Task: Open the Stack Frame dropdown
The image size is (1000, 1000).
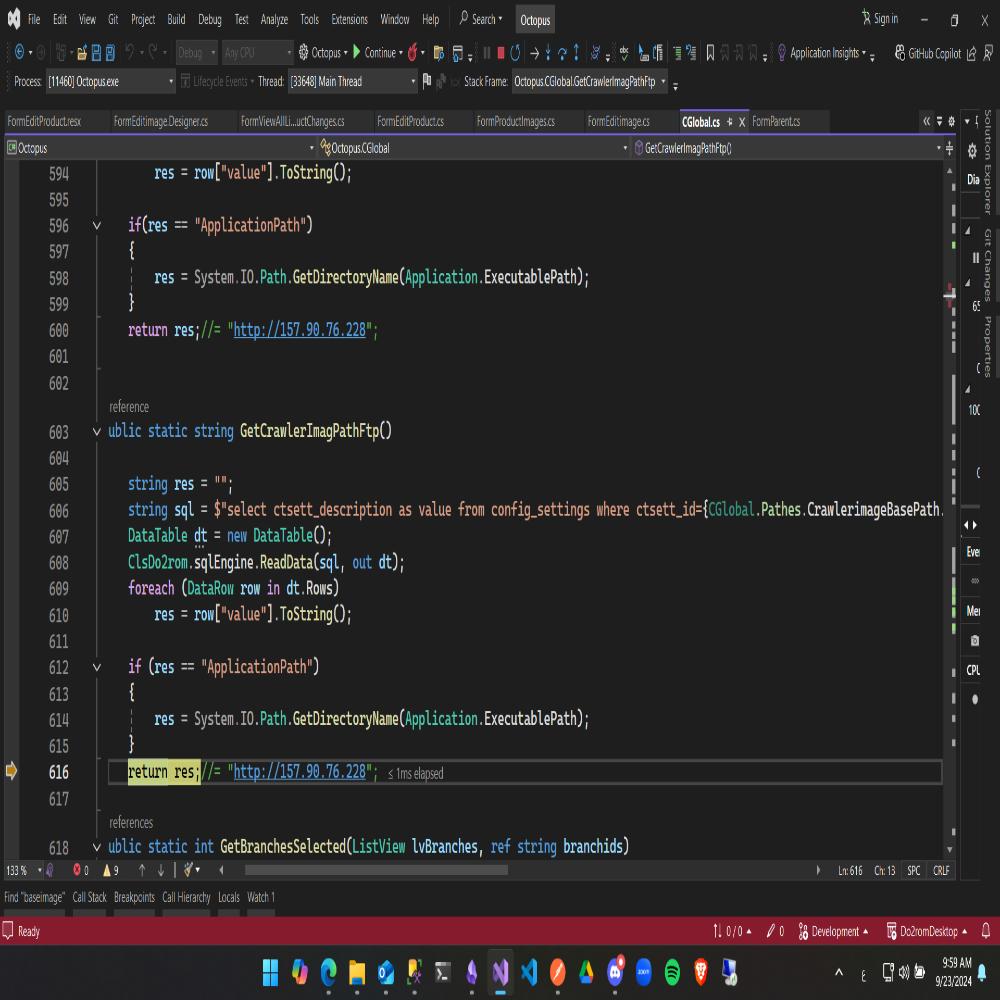Action: [590, 82]
